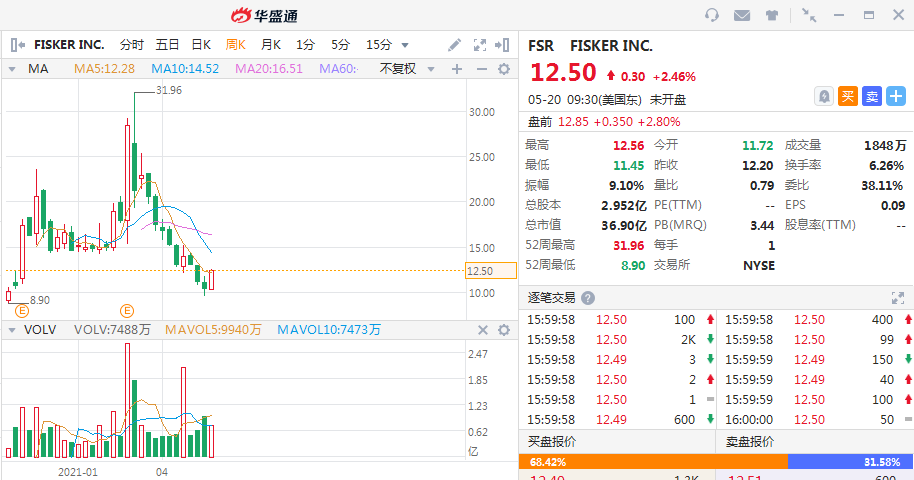Screen dimensions: 914x480
Task: Collapse the right quote panel
Action: pos(502,45)
